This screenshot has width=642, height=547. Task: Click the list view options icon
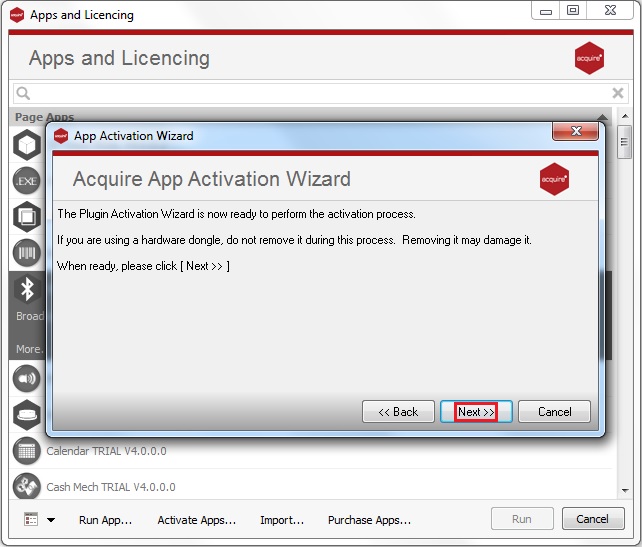point(31,519)
